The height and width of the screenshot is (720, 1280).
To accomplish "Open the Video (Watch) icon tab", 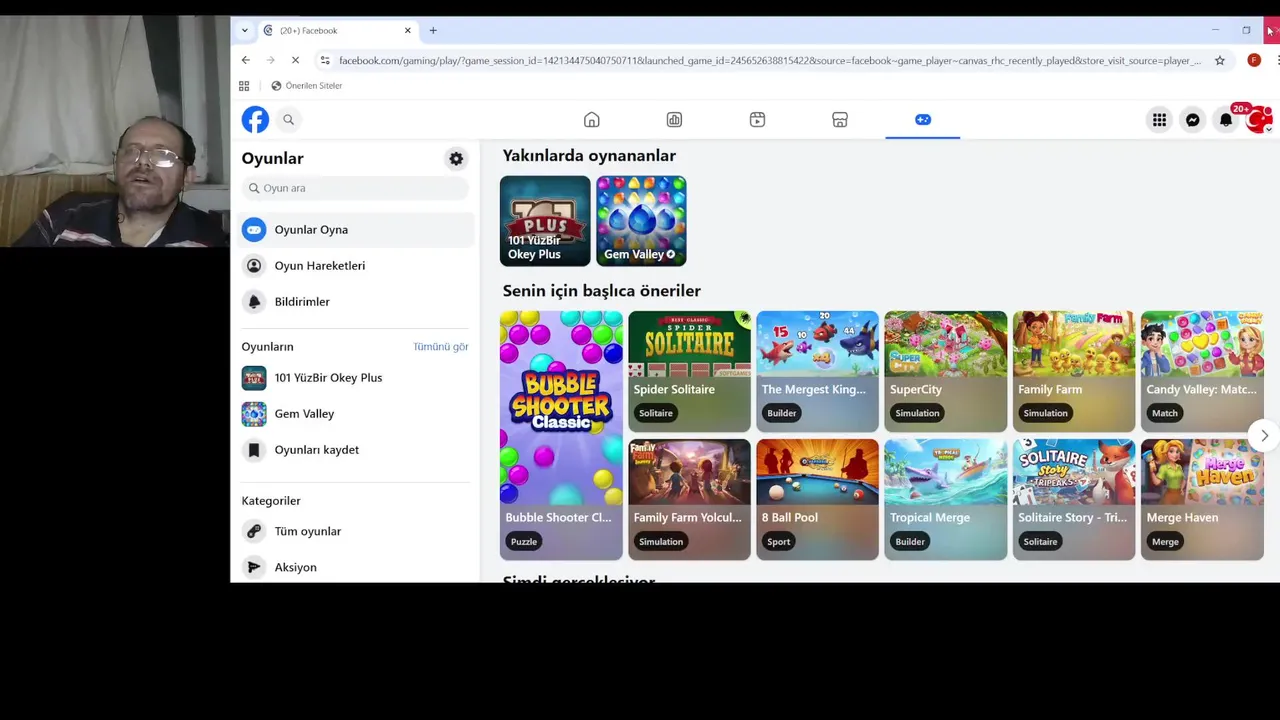I will pos(757,120).
